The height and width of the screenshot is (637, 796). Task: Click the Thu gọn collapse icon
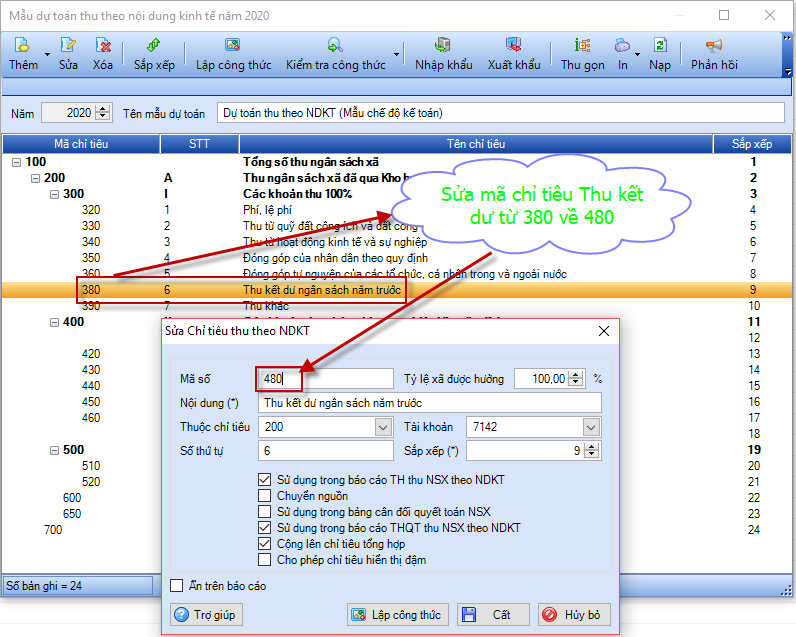[582, 46]
